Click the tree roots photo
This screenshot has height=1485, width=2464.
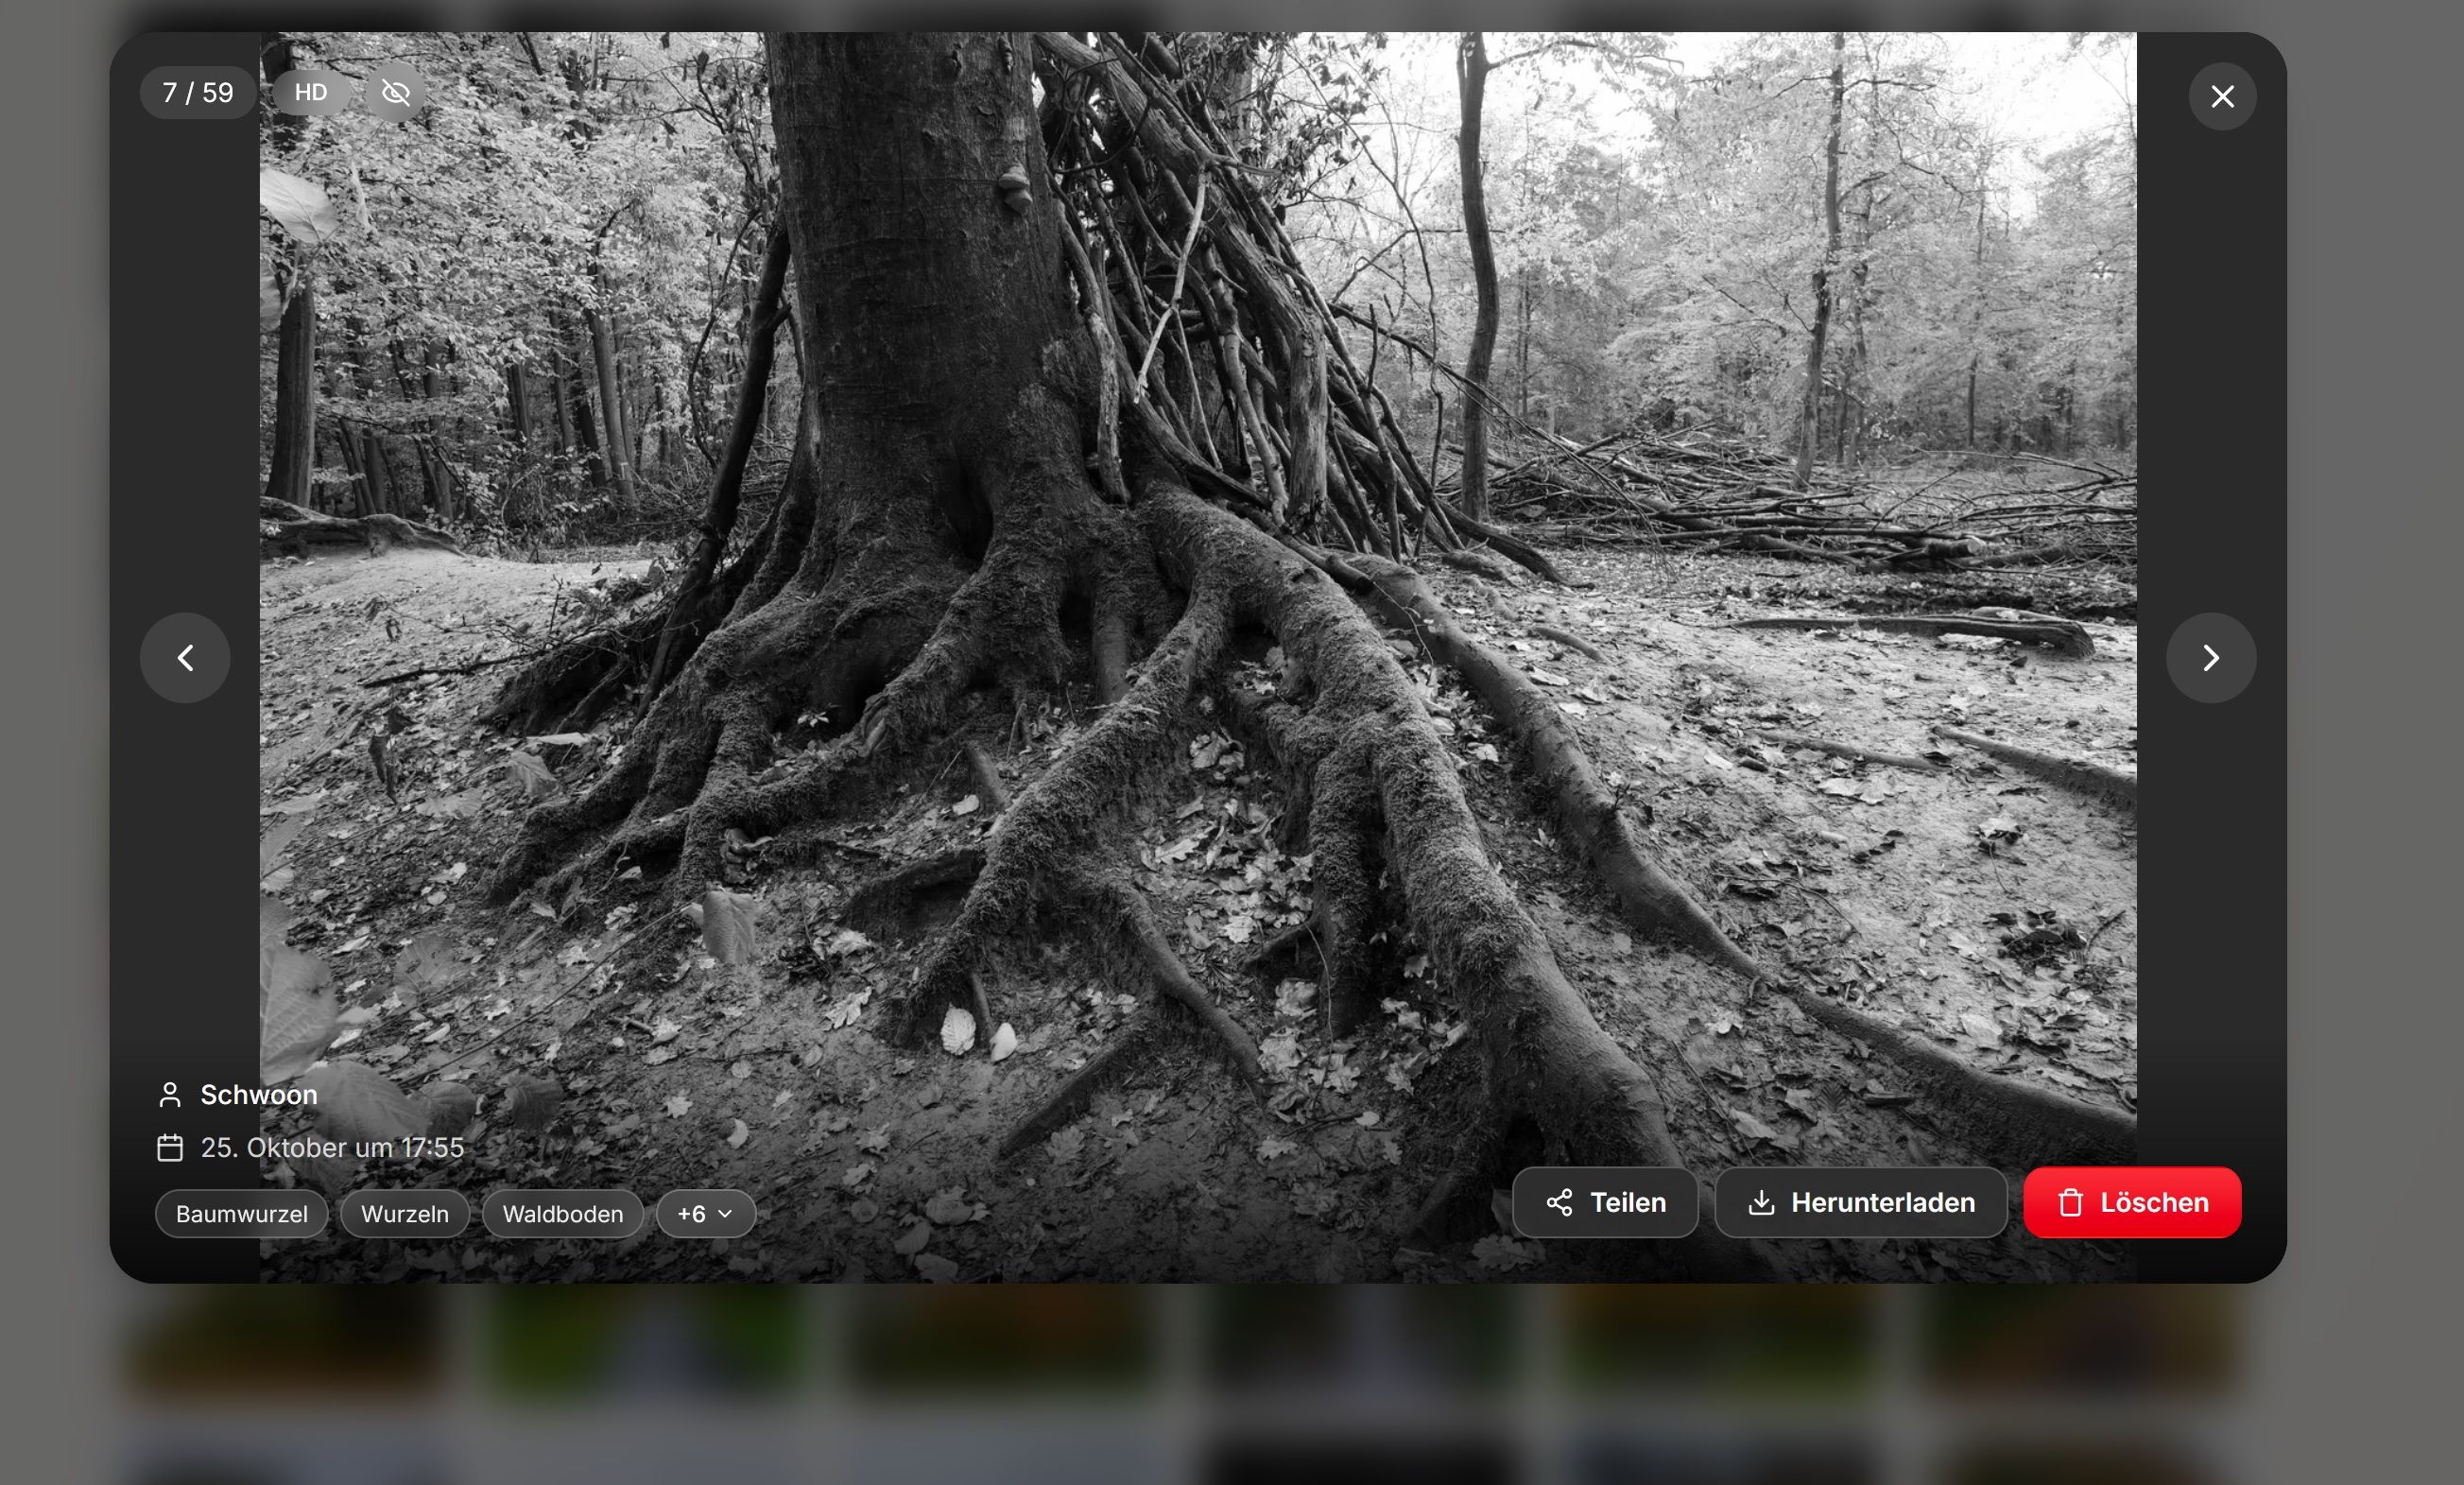click(1198, 657)
